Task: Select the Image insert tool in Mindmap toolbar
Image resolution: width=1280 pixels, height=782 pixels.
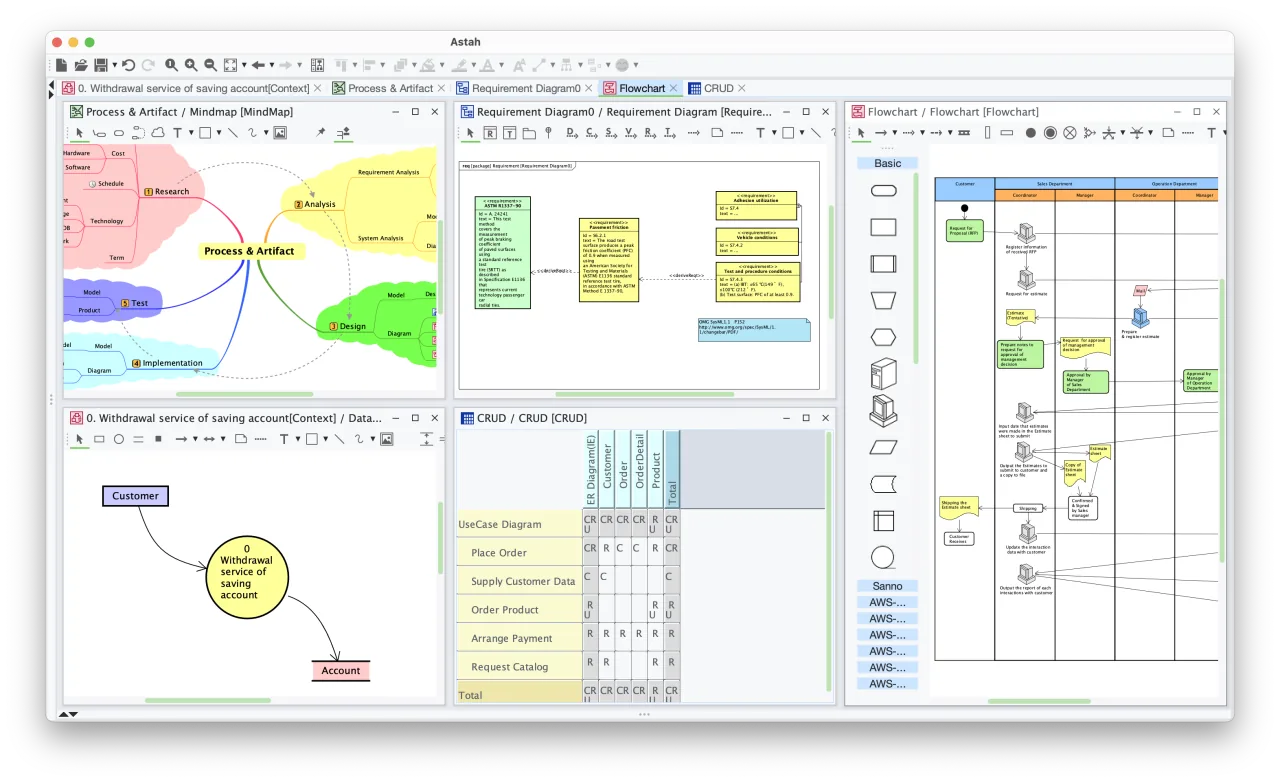Action: 280,132
